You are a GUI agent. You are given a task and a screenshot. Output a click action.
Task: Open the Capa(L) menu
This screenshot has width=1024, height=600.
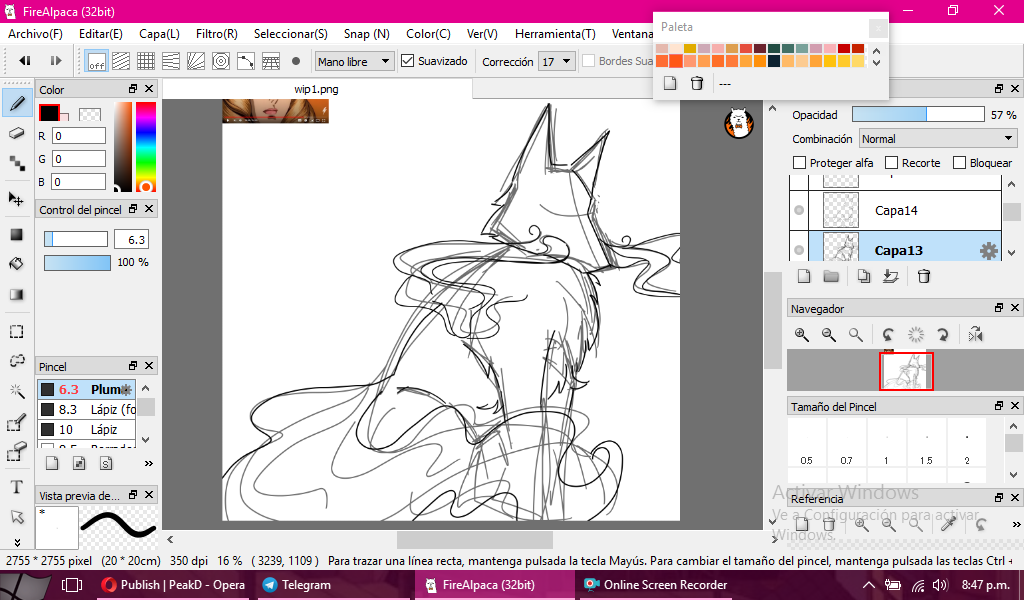point(159,34)
